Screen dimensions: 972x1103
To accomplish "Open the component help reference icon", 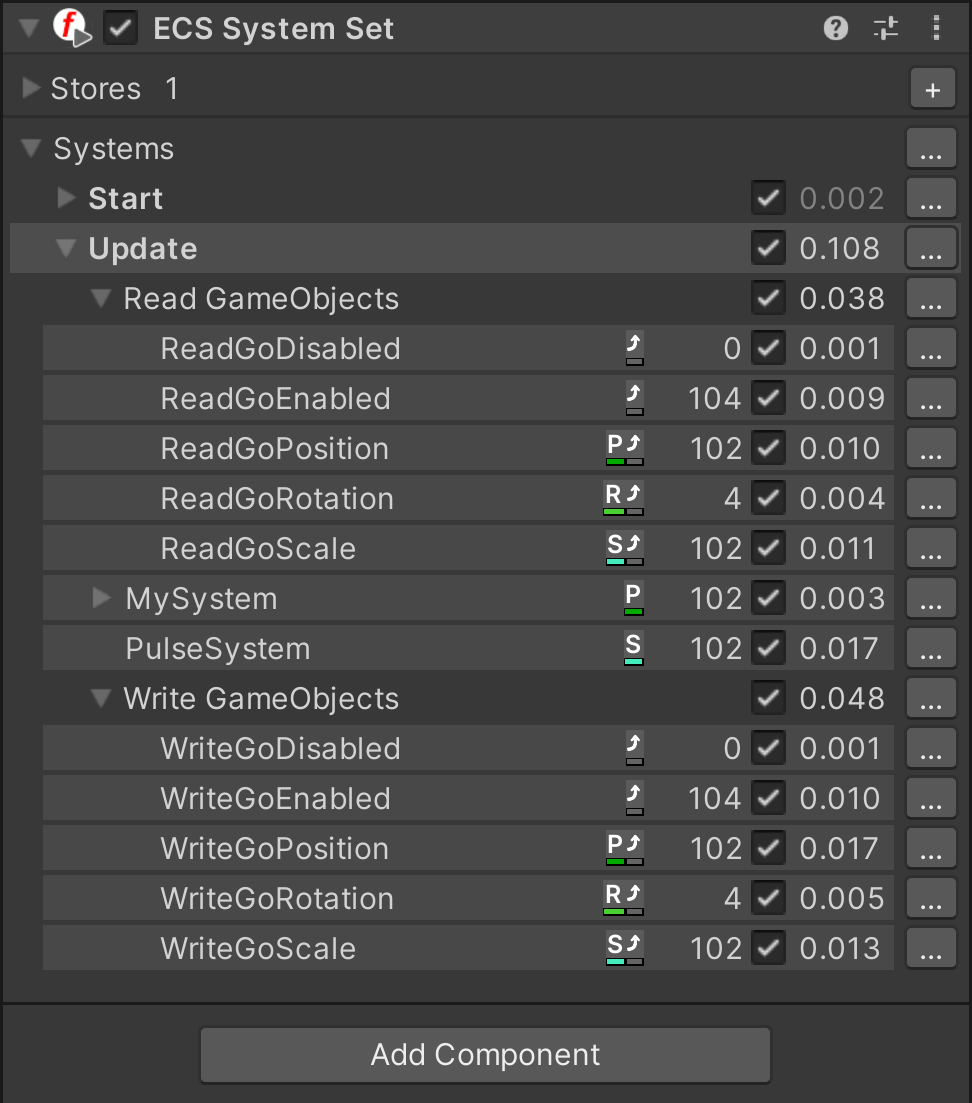I will (836, 29).
